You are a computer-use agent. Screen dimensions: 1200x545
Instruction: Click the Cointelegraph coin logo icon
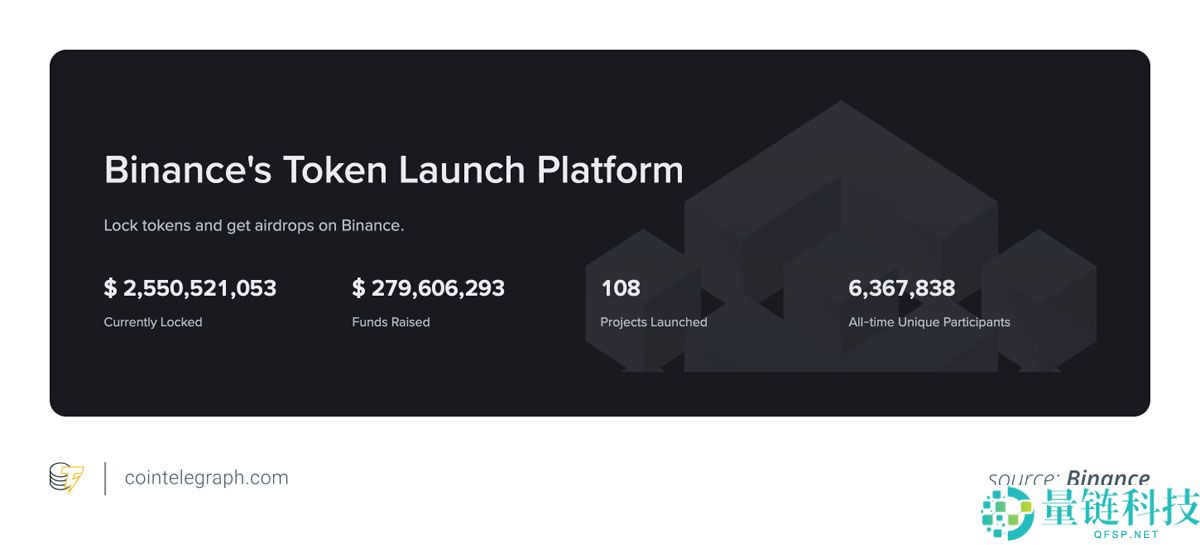[x=67, y=478]
